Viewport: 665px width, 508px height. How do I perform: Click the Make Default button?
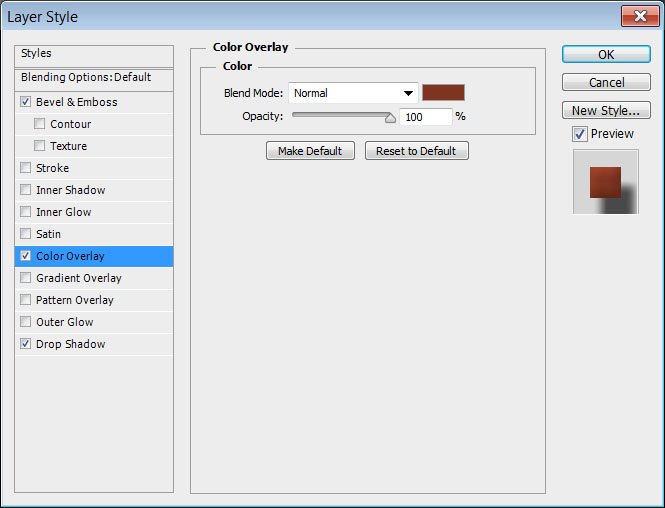click(310, 151)
